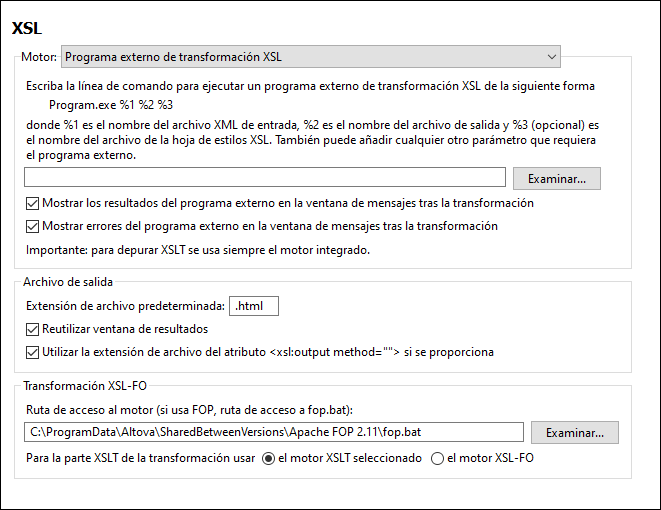The image size is (661, 510).
Task: Click the default file extension .html field
Action: [x=254, y=306]
